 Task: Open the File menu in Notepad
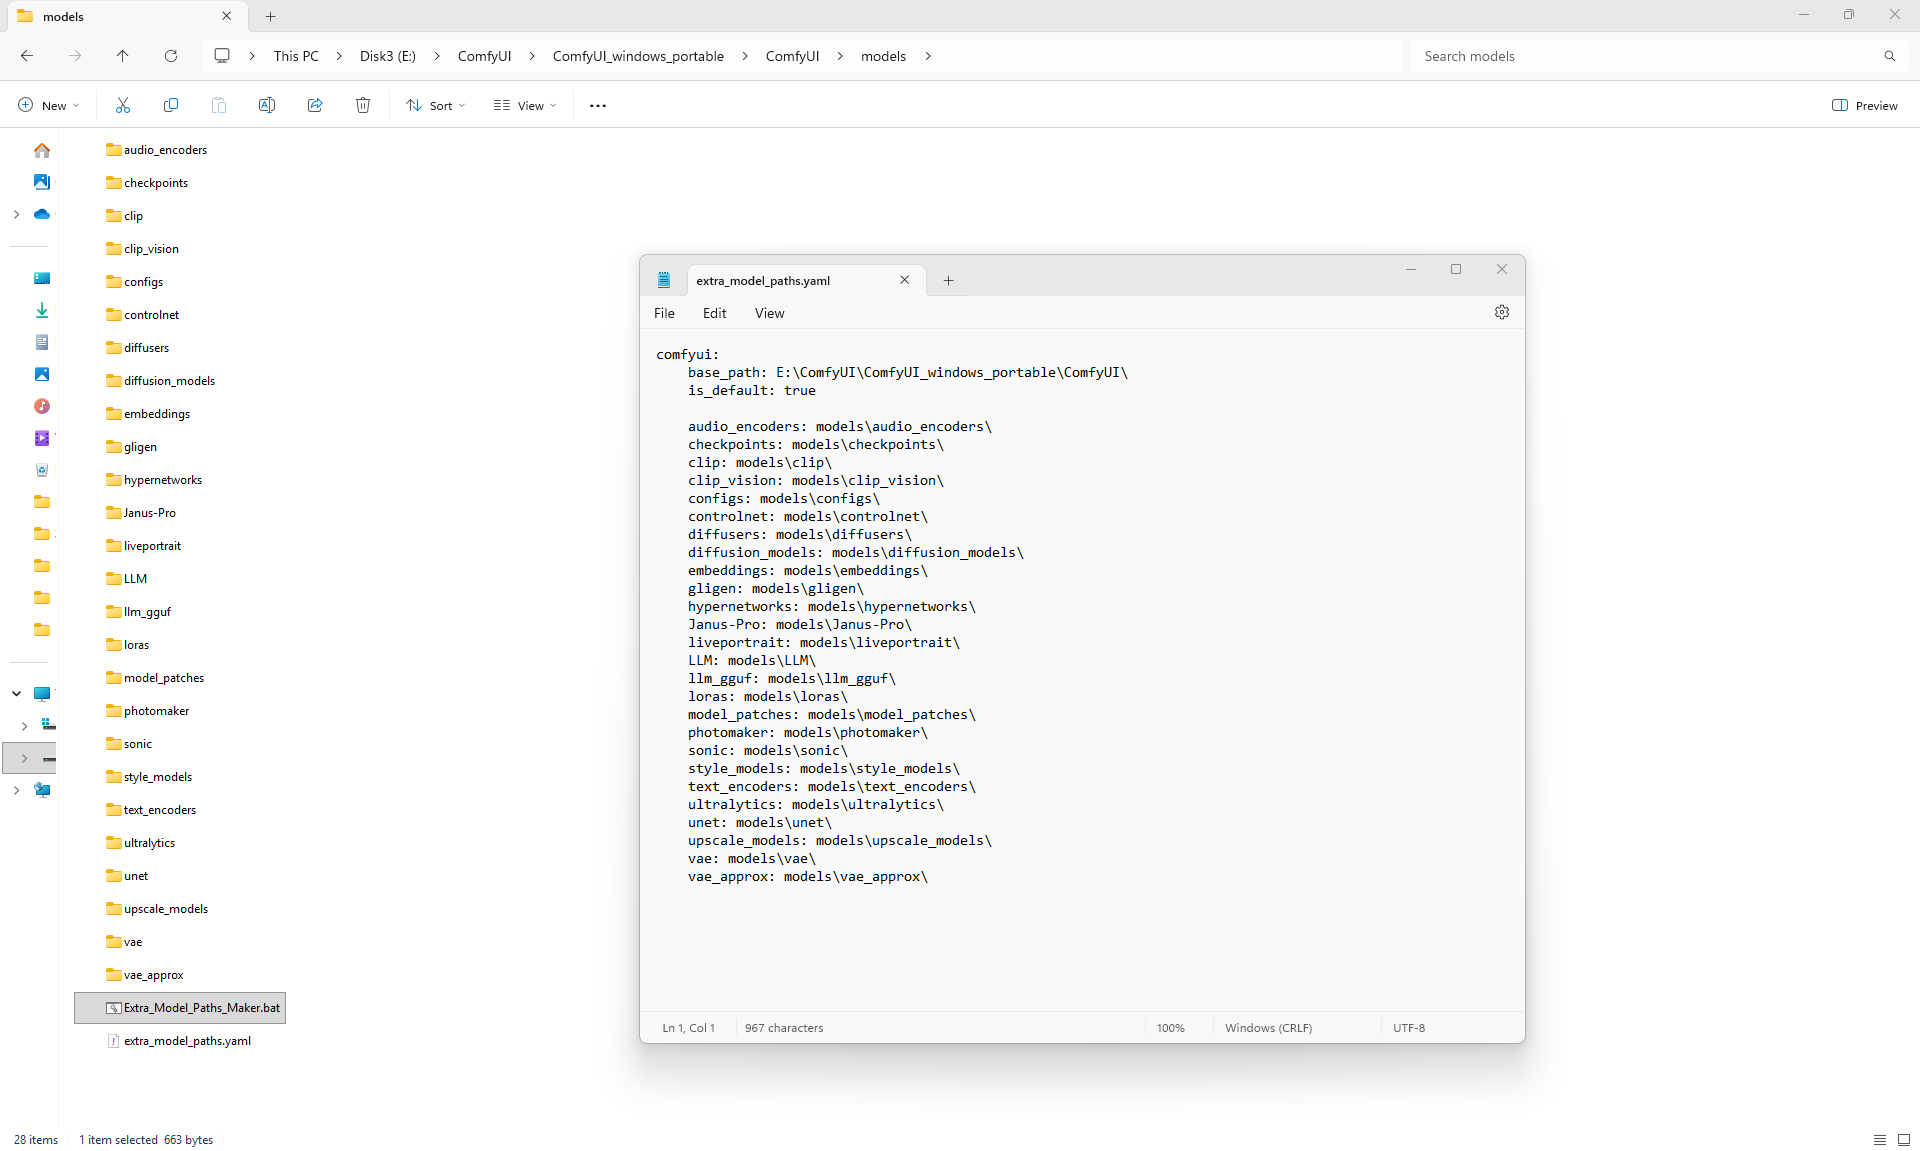coord(664,313)
